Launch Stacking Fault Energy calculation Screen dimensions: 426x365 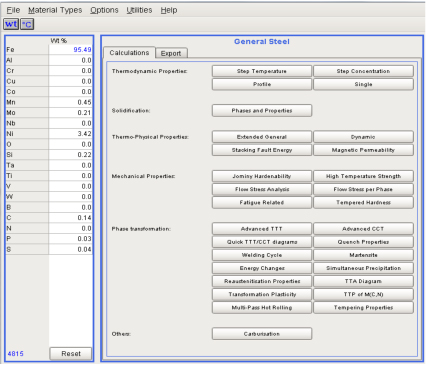tap(262, 150)
